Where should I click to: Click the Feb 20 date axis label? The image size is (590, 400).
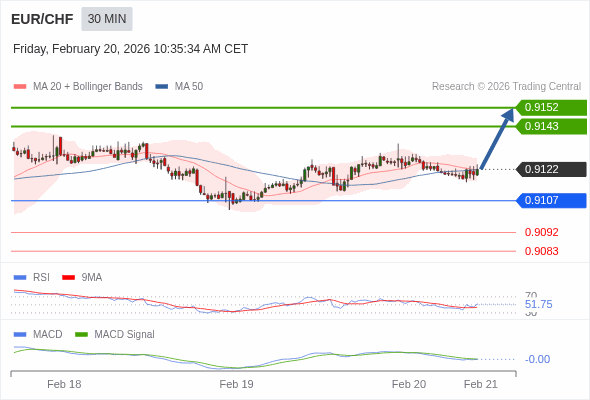pyautogui.click(x=409, y=384)
